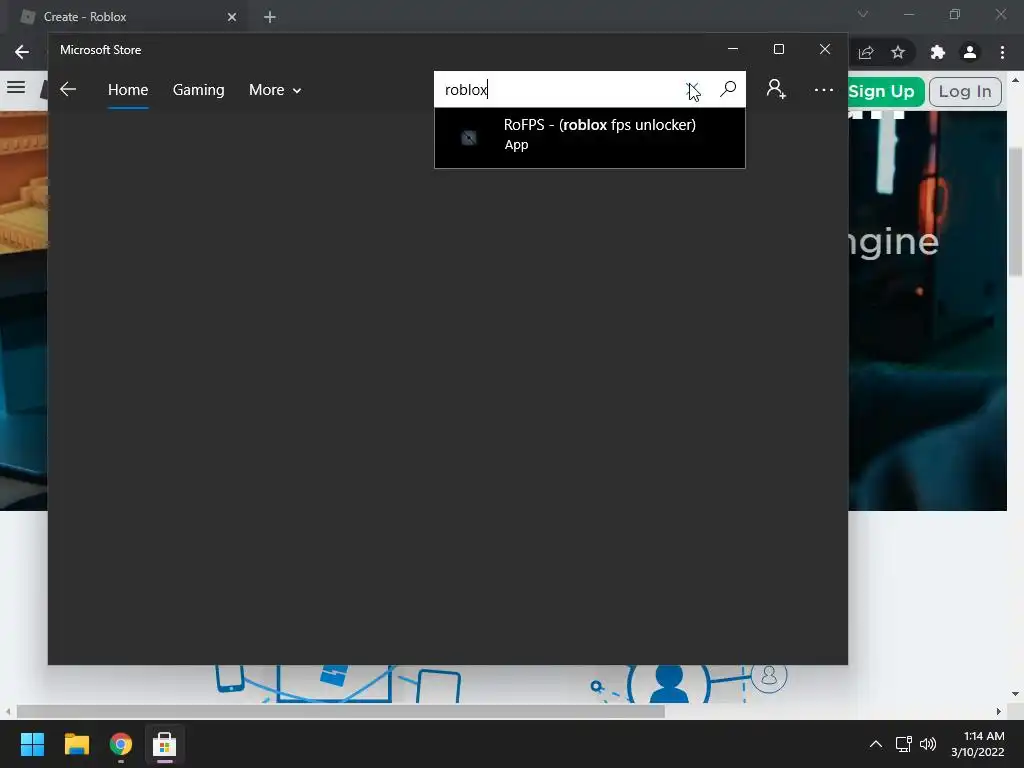The image size is (1024, 768).
Task: Expand the More dropdown menu
Action: [x=275, y=89]
